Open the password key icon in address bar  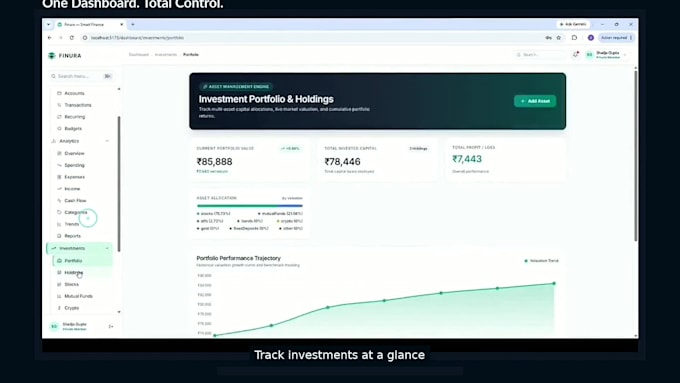pos(549,38)
